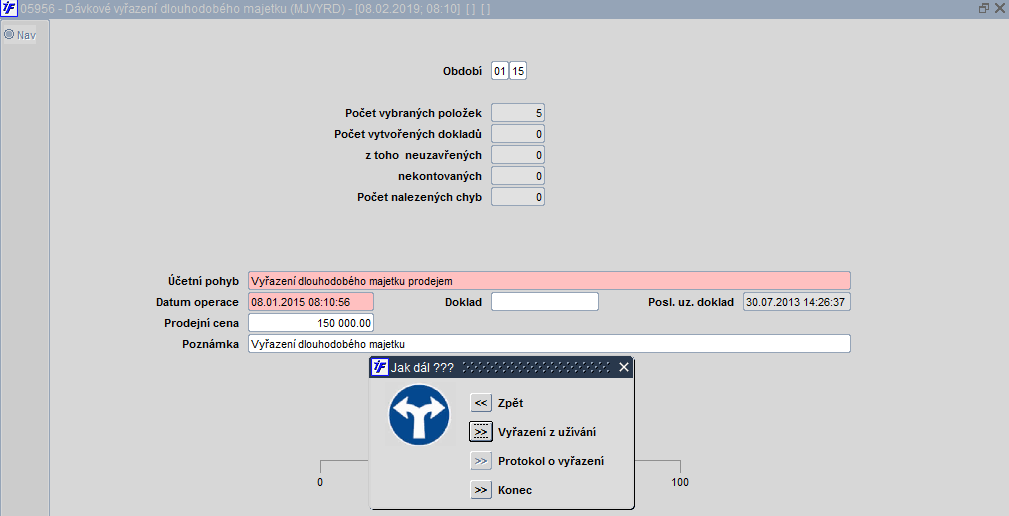Click the z toho neuzavřených field

point(518,154)
